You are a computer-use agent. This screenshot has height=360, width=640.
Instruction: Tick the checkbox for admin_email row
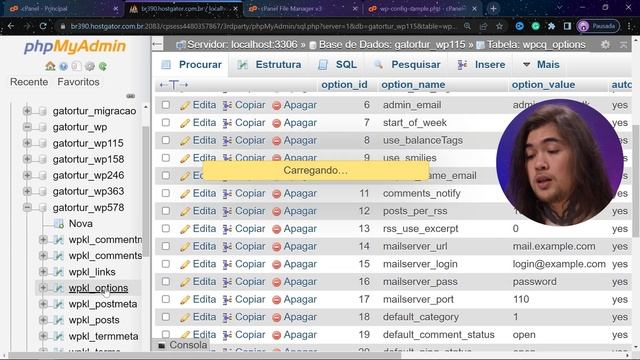166,105
